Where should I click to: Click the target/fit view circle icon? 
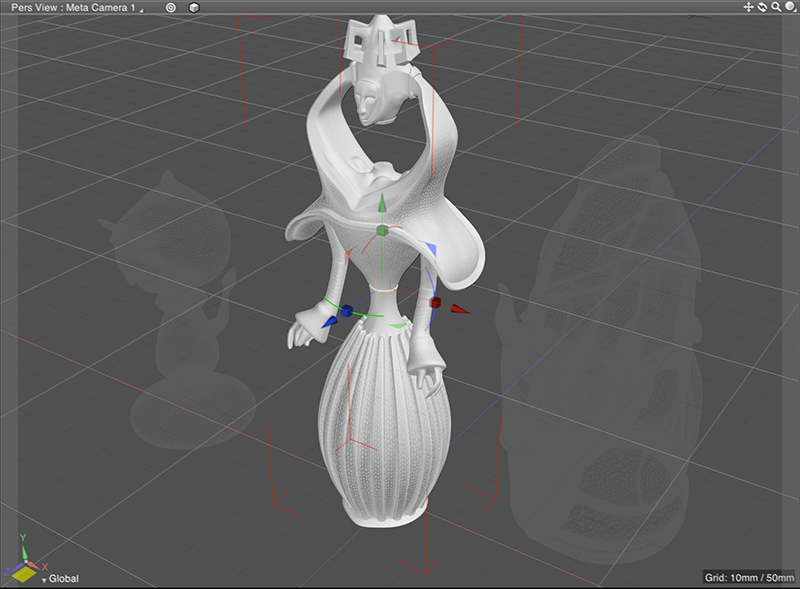[171, 8]
